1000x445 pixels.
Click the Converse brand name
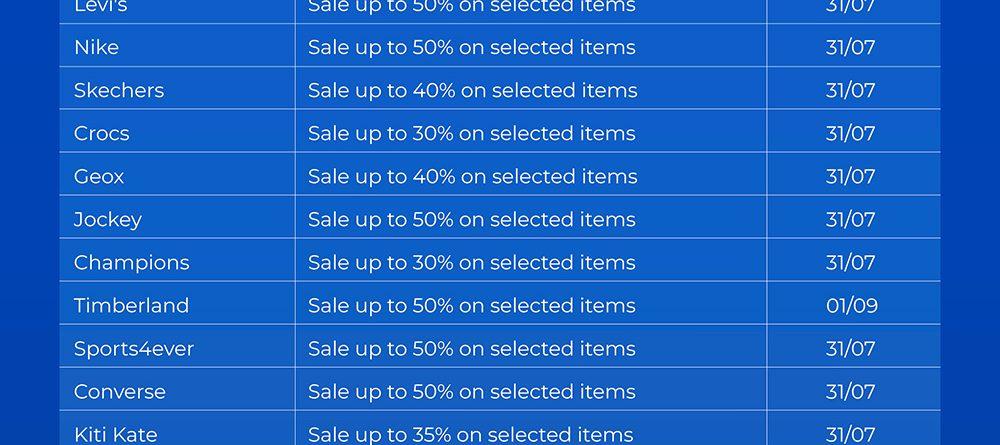coord(119,391)
